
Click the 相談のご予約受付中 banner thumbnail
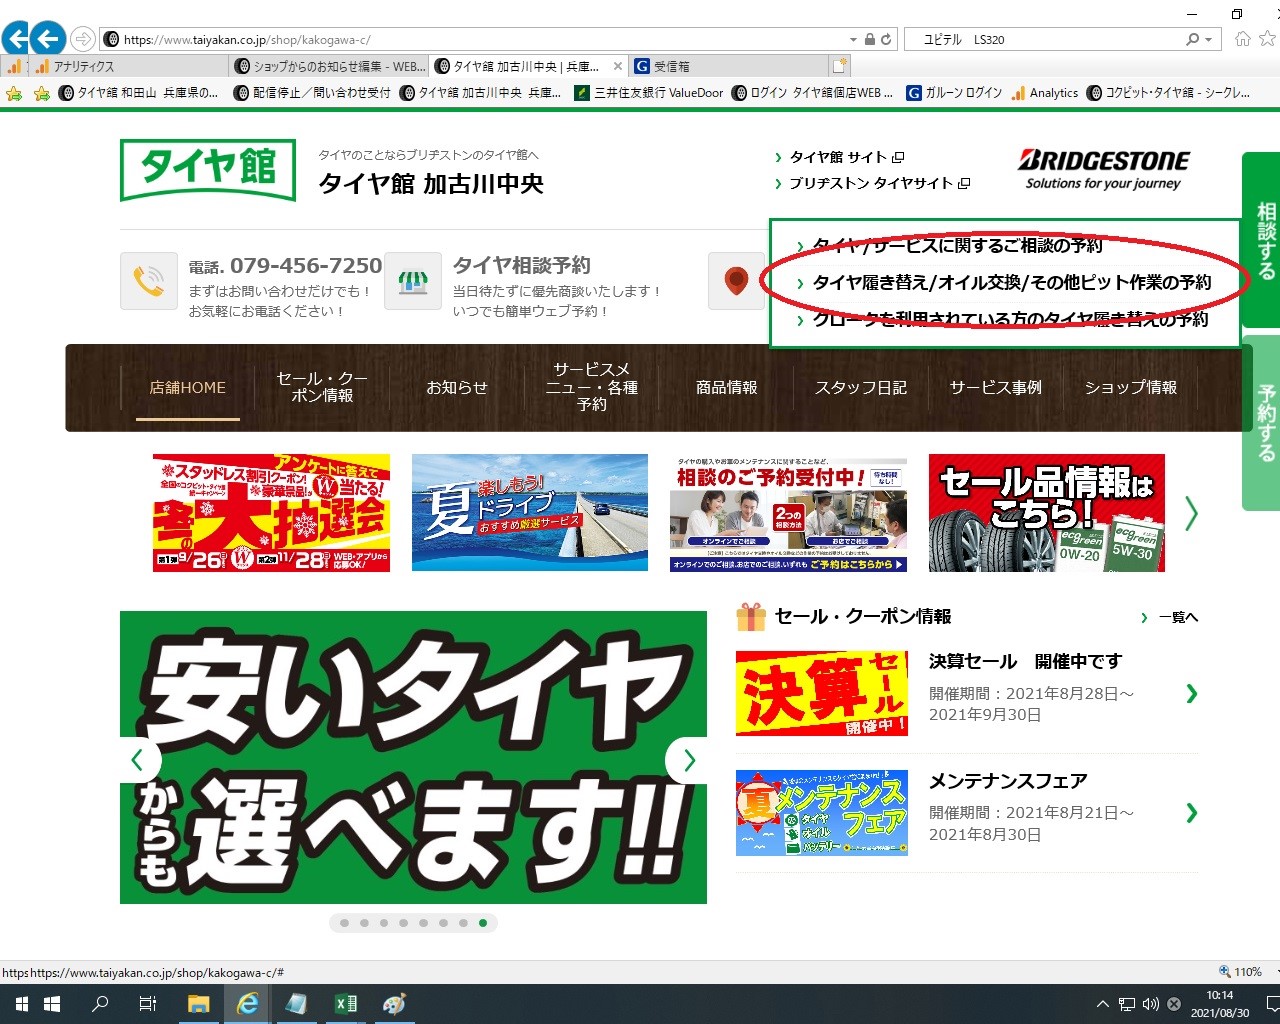point(788,513)
